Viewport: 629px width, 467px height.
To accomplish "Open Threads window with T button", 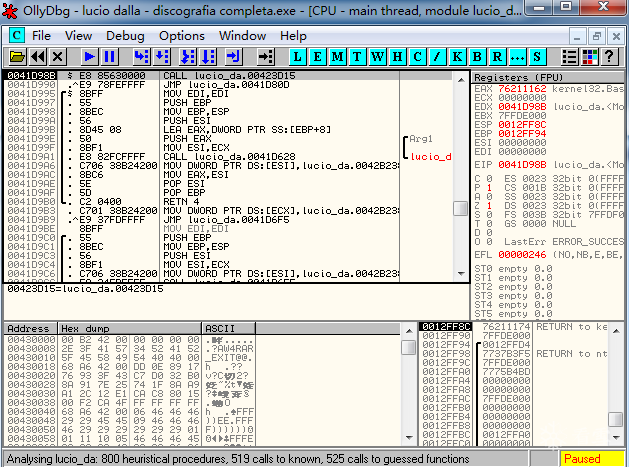I will [357, 57].
